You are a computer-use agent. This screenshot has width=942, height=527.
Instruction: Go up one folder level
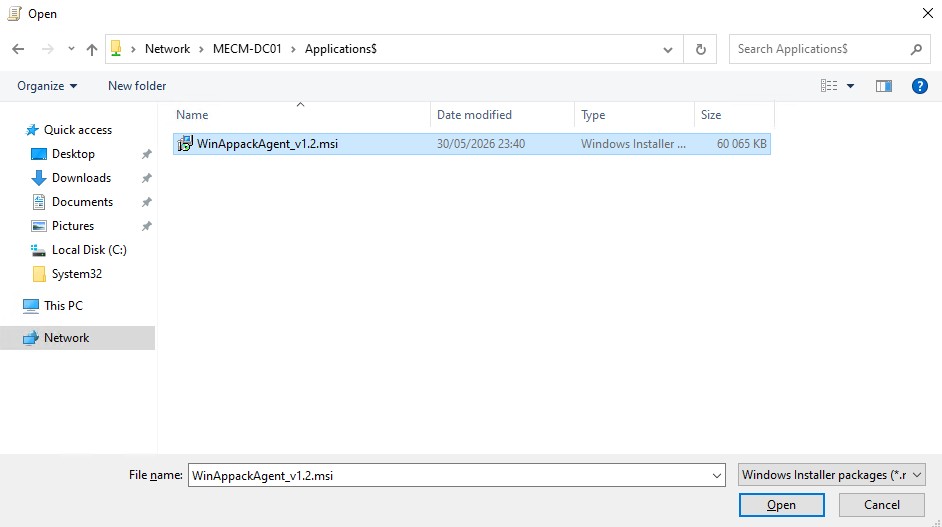[91, 49]
